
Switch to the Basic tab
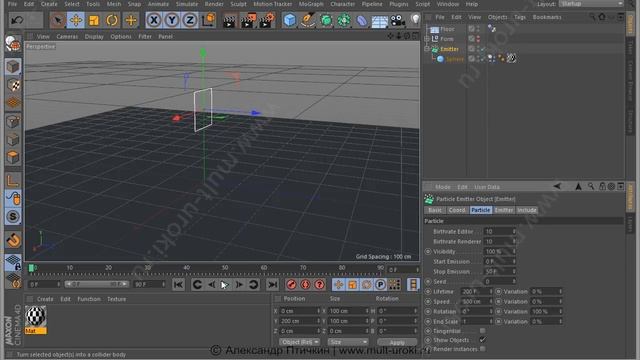pyautogui.click(x=435, y=210)
